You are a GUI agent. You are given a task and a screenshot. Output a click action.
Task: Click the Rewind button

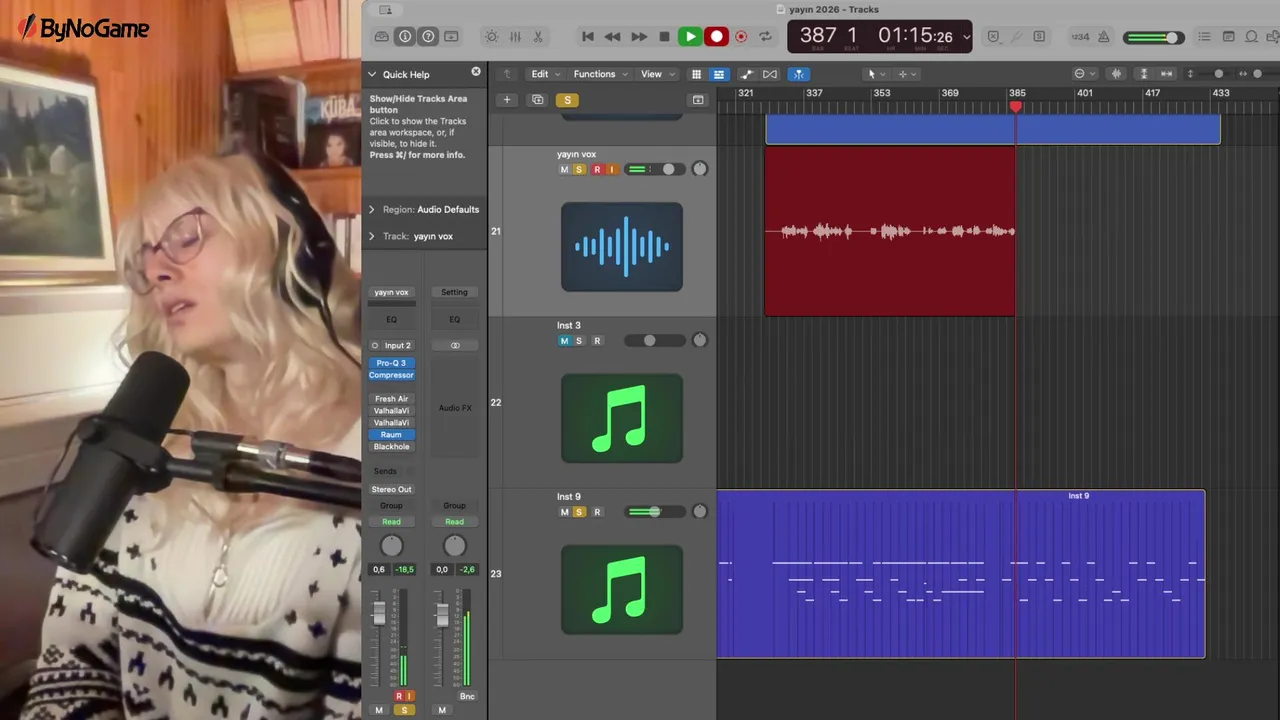coord(612,37)
